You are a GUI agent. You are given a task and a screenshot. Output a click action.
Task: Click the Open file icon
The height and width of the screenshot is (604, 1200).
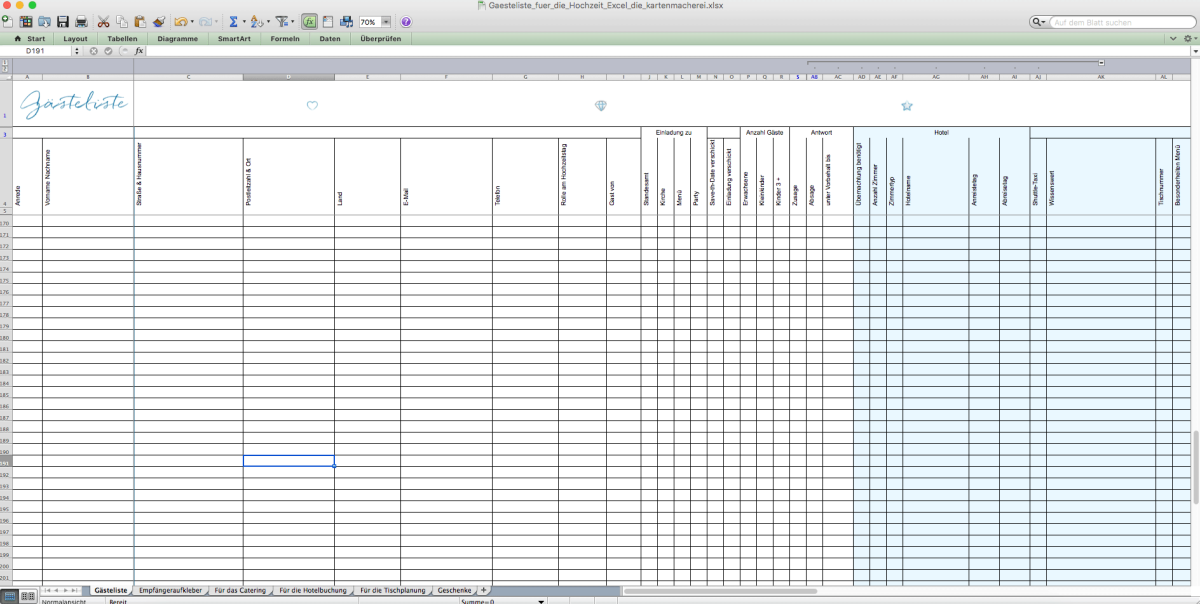point(43,21)
